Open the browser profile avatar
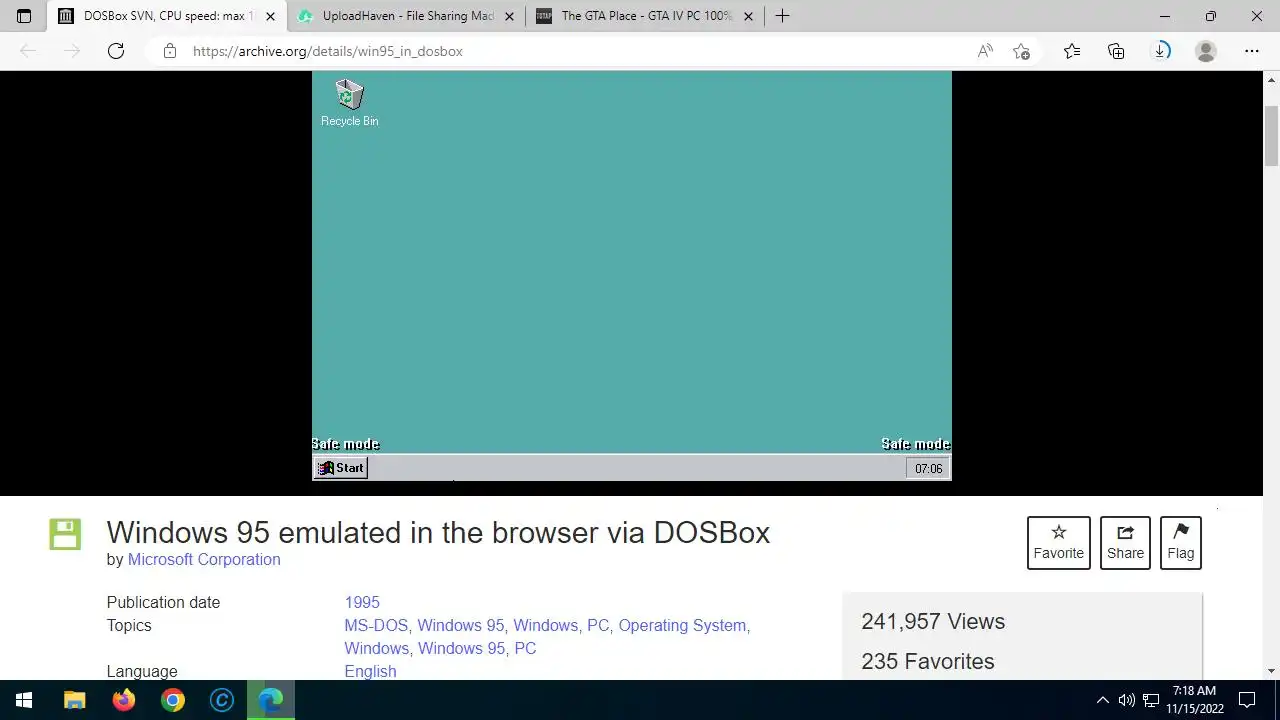 tap(1206, 51)
